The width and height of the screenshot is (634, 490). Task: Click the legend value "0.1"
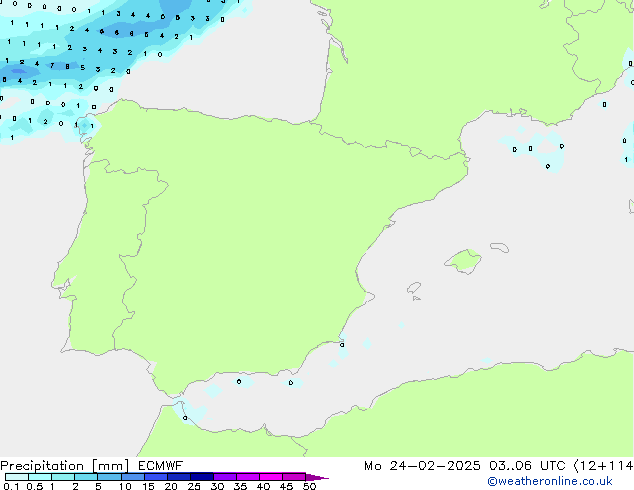11,486
